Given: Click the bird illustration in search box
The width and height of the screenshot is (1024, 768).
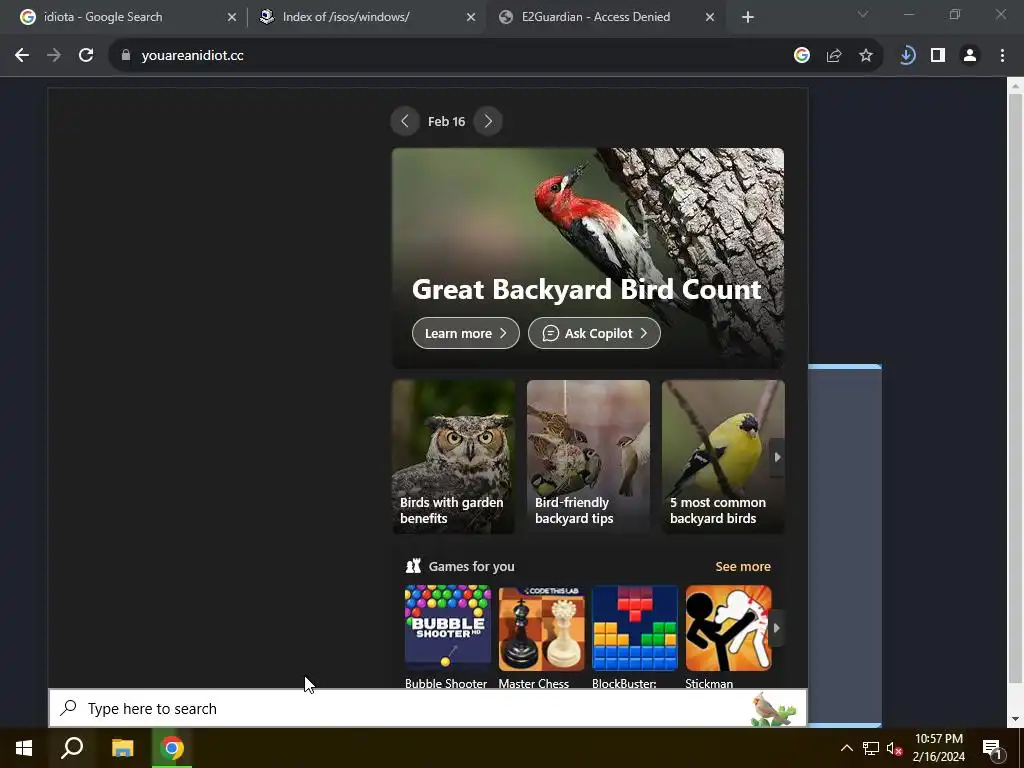Looking at the screenshot, I should pyautogui.click(x=773, y=710).
